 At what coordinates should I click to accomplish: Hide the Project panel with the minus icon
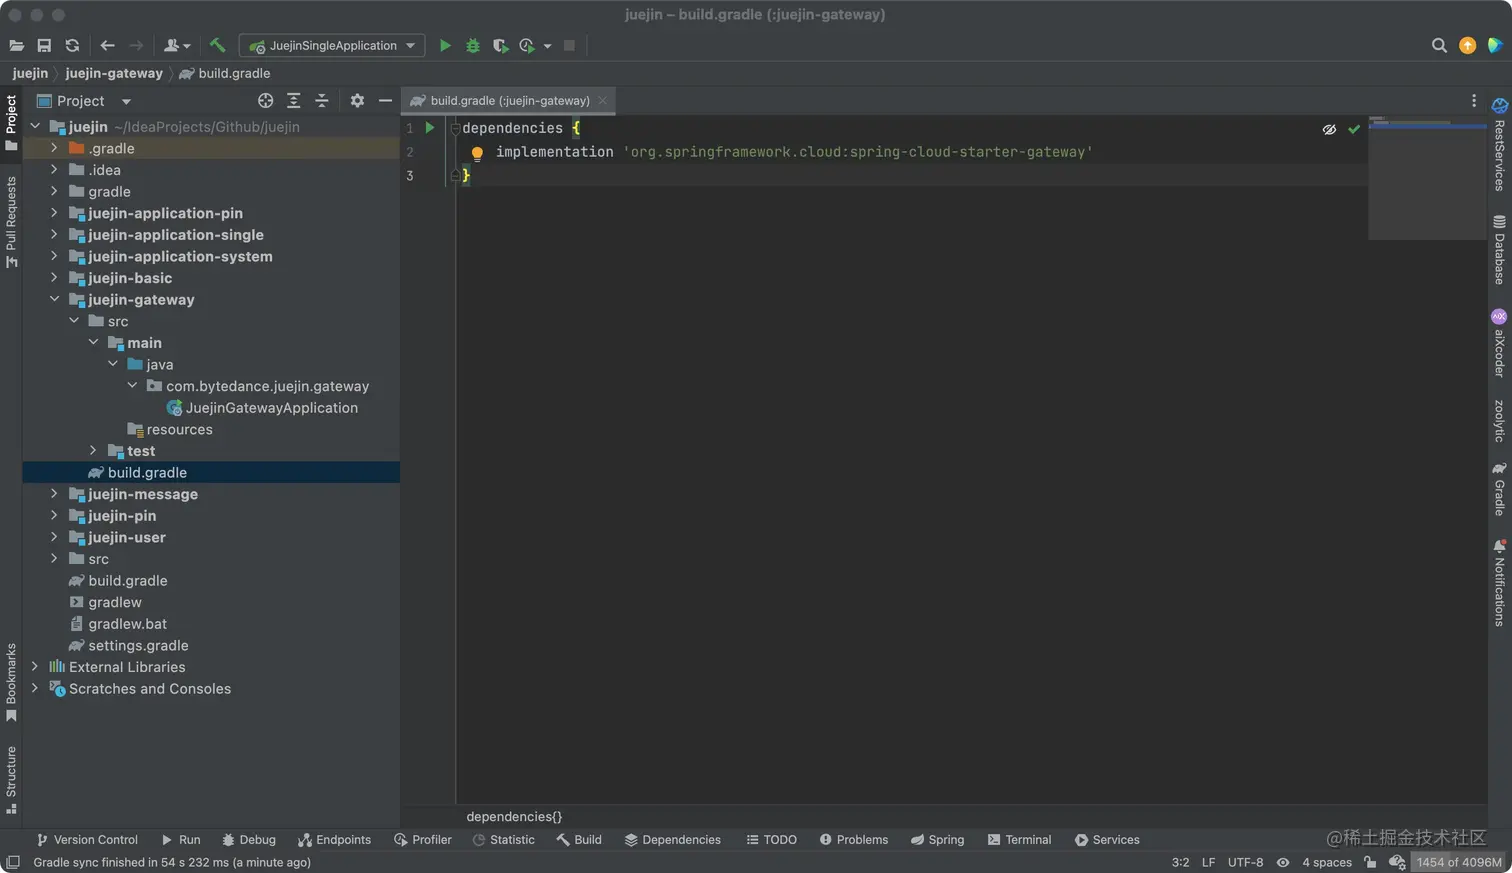[385, 100]
